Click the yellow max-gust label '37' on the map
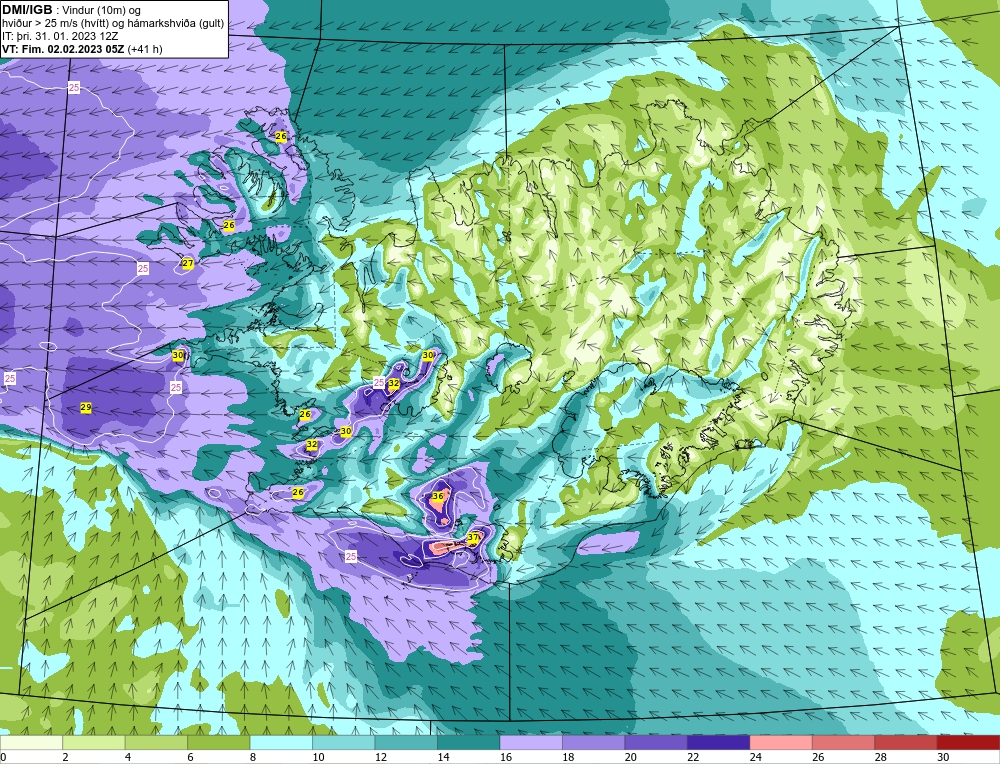This screenshot has height=764, width=1000. click(x=473, y=538)
